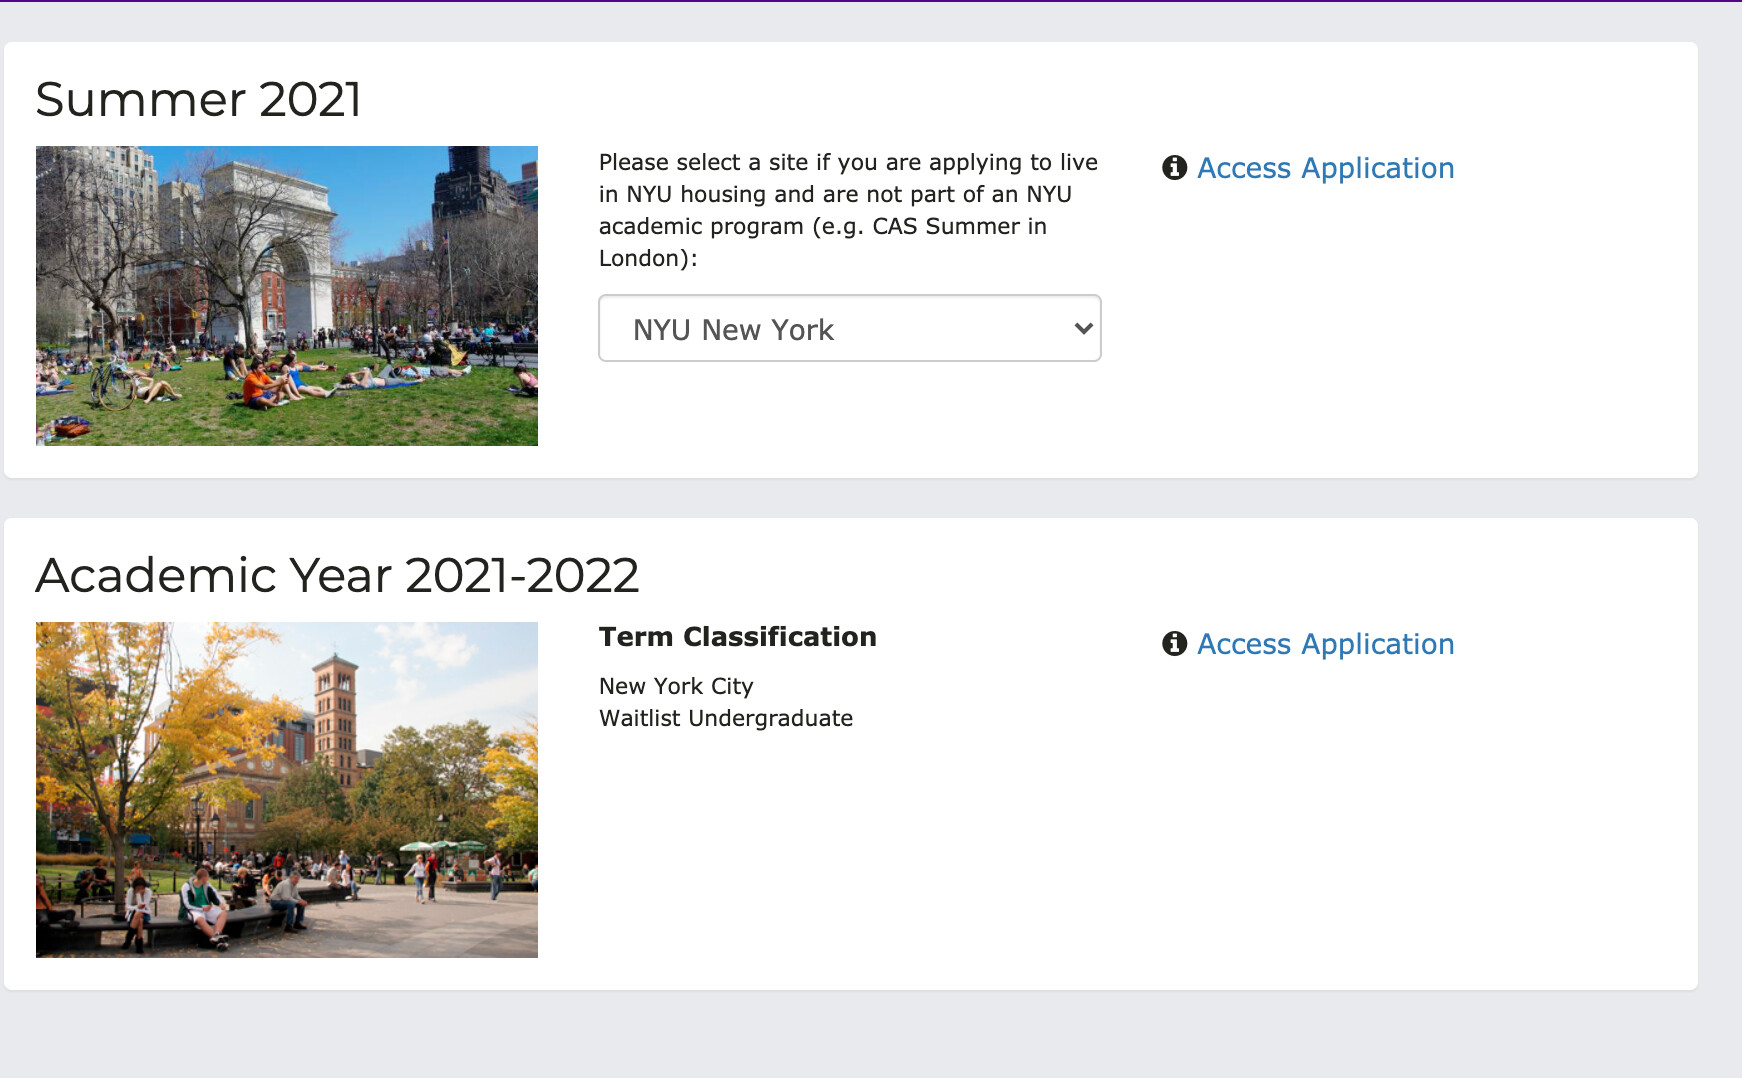1742x1078 pixels.
Task: Click the New York City text
Action: pos(676,686)
